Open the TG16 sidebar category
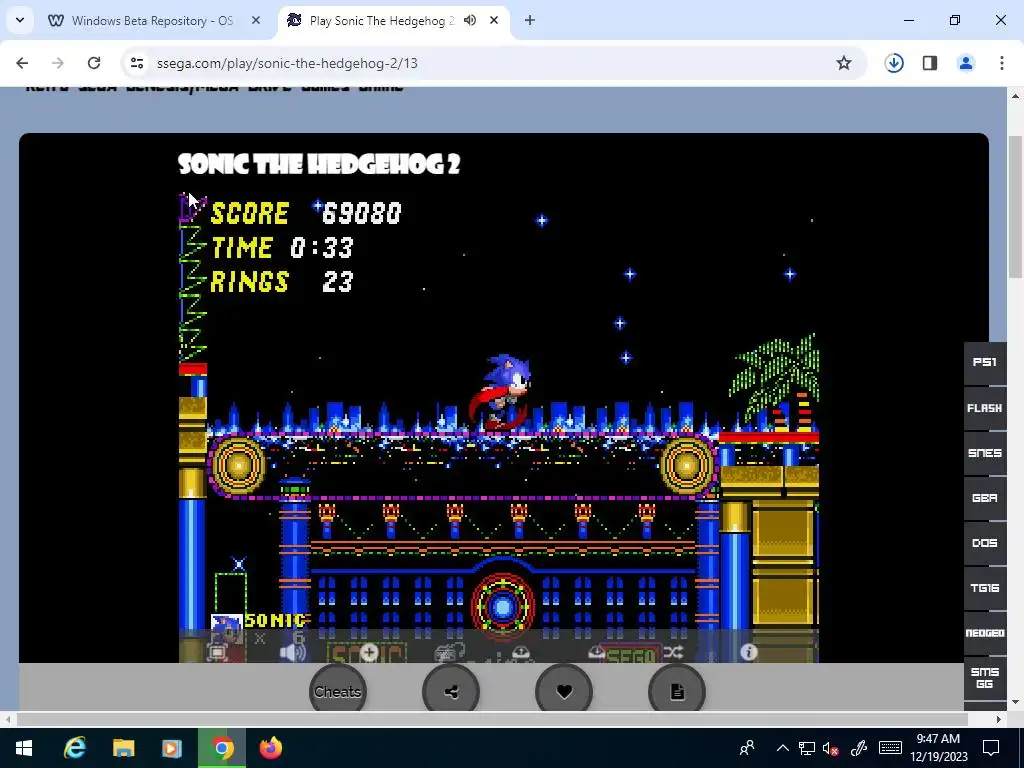 (985, 588)
